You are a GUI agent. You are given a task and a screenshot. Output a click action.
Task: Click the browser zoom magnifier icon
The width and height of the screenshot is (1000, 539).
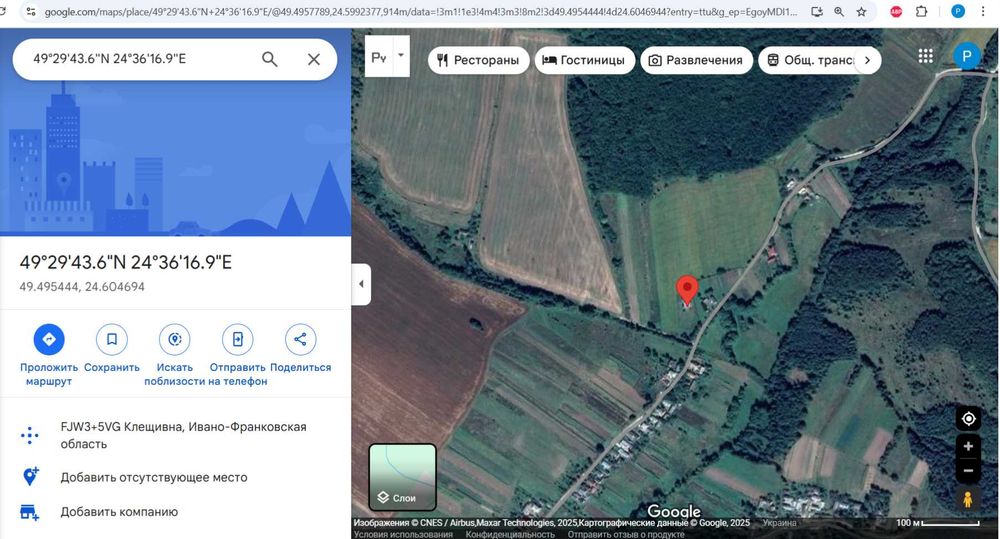839,11
